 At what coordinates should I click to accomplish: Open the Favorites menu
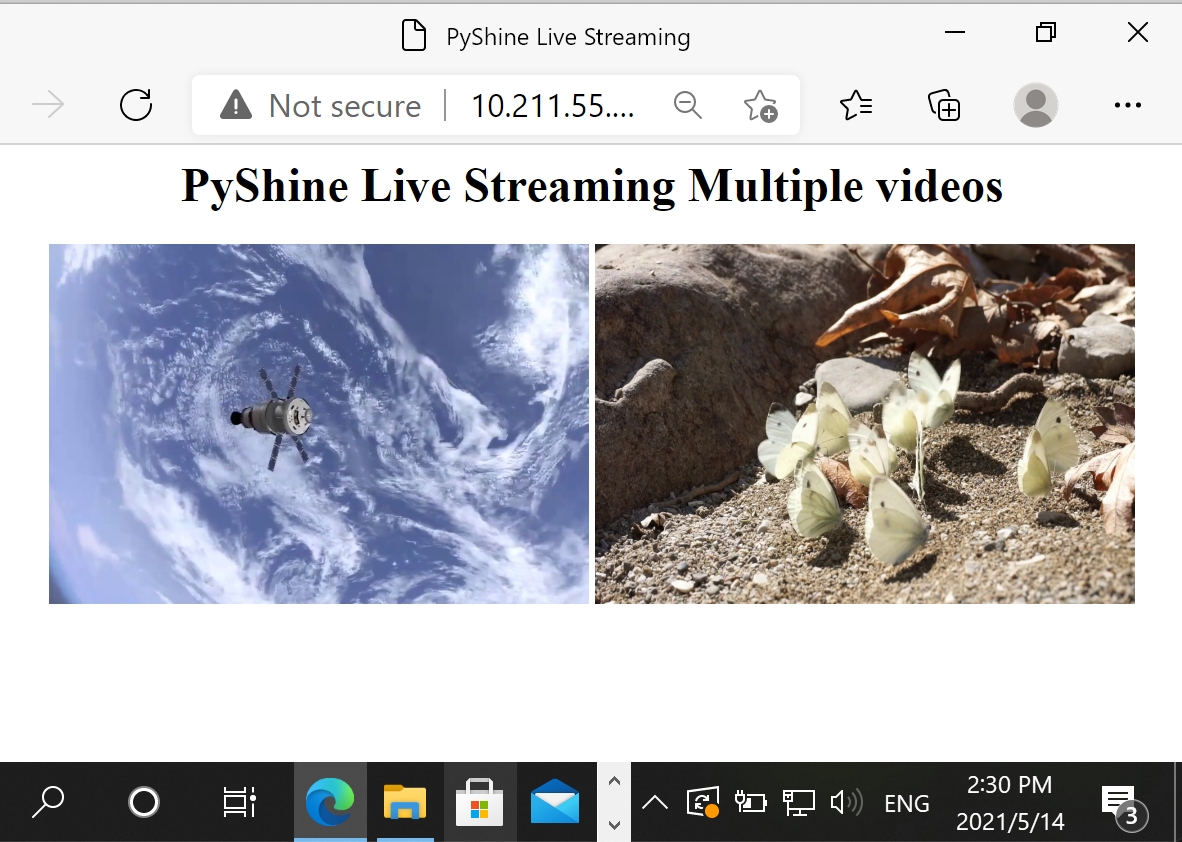855,105
